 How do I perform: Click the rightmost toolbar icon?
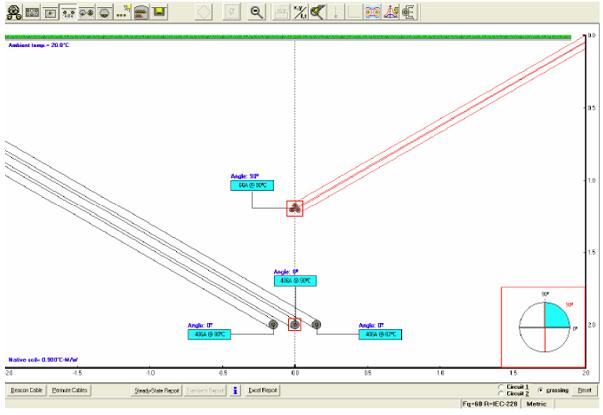(x=408, y=11)
